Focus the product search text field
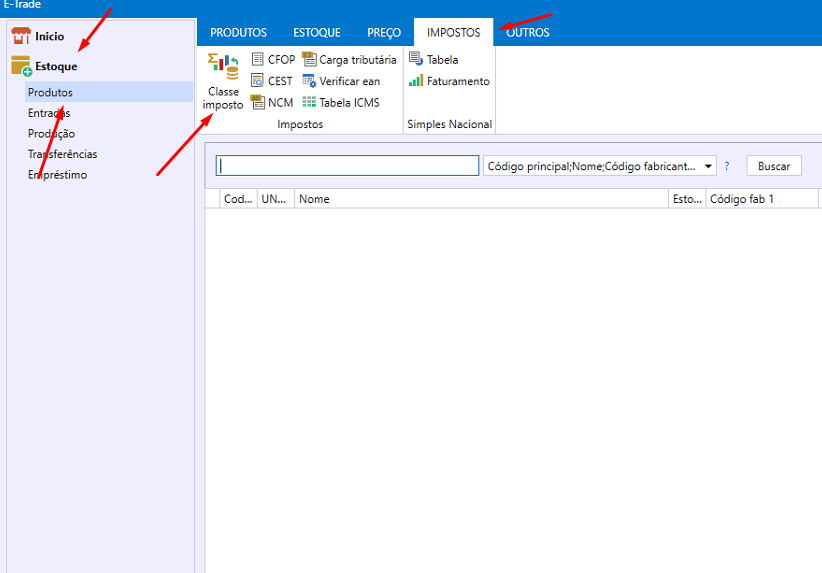The width and height of the screenshot is (822, 573). (x=347, y=166)
